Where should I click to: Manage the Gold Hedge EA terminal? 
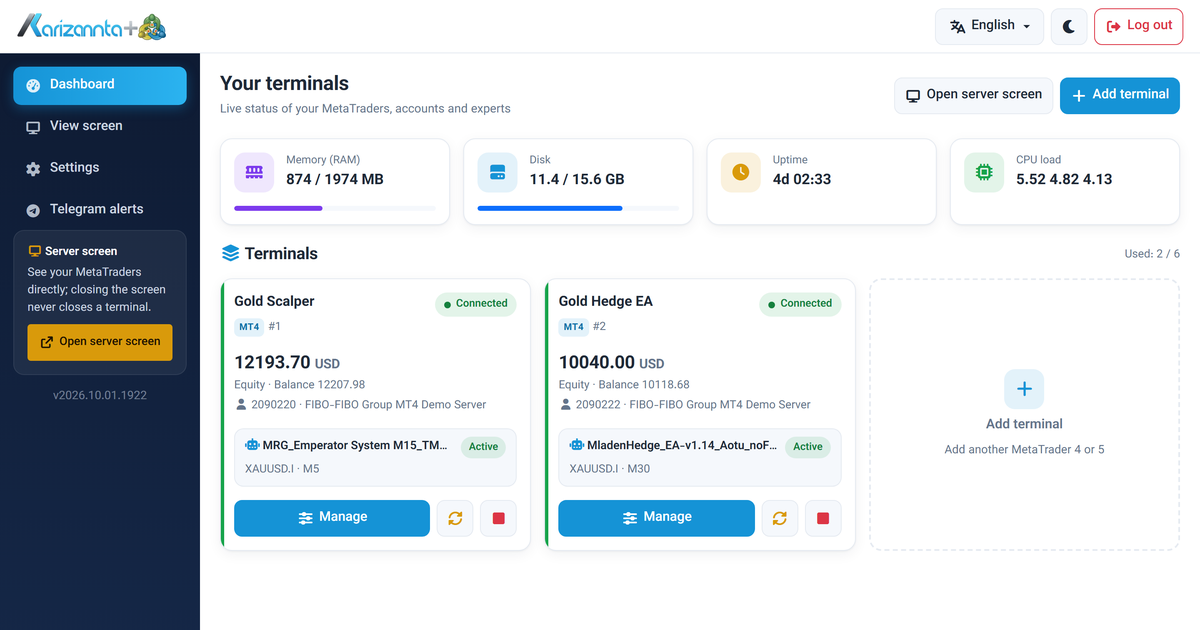(x=656, y=518)
